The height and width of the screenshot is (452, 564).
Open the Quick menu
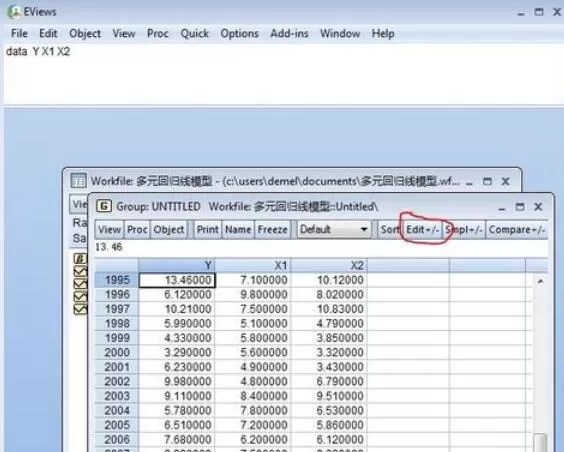click(195, 33)
